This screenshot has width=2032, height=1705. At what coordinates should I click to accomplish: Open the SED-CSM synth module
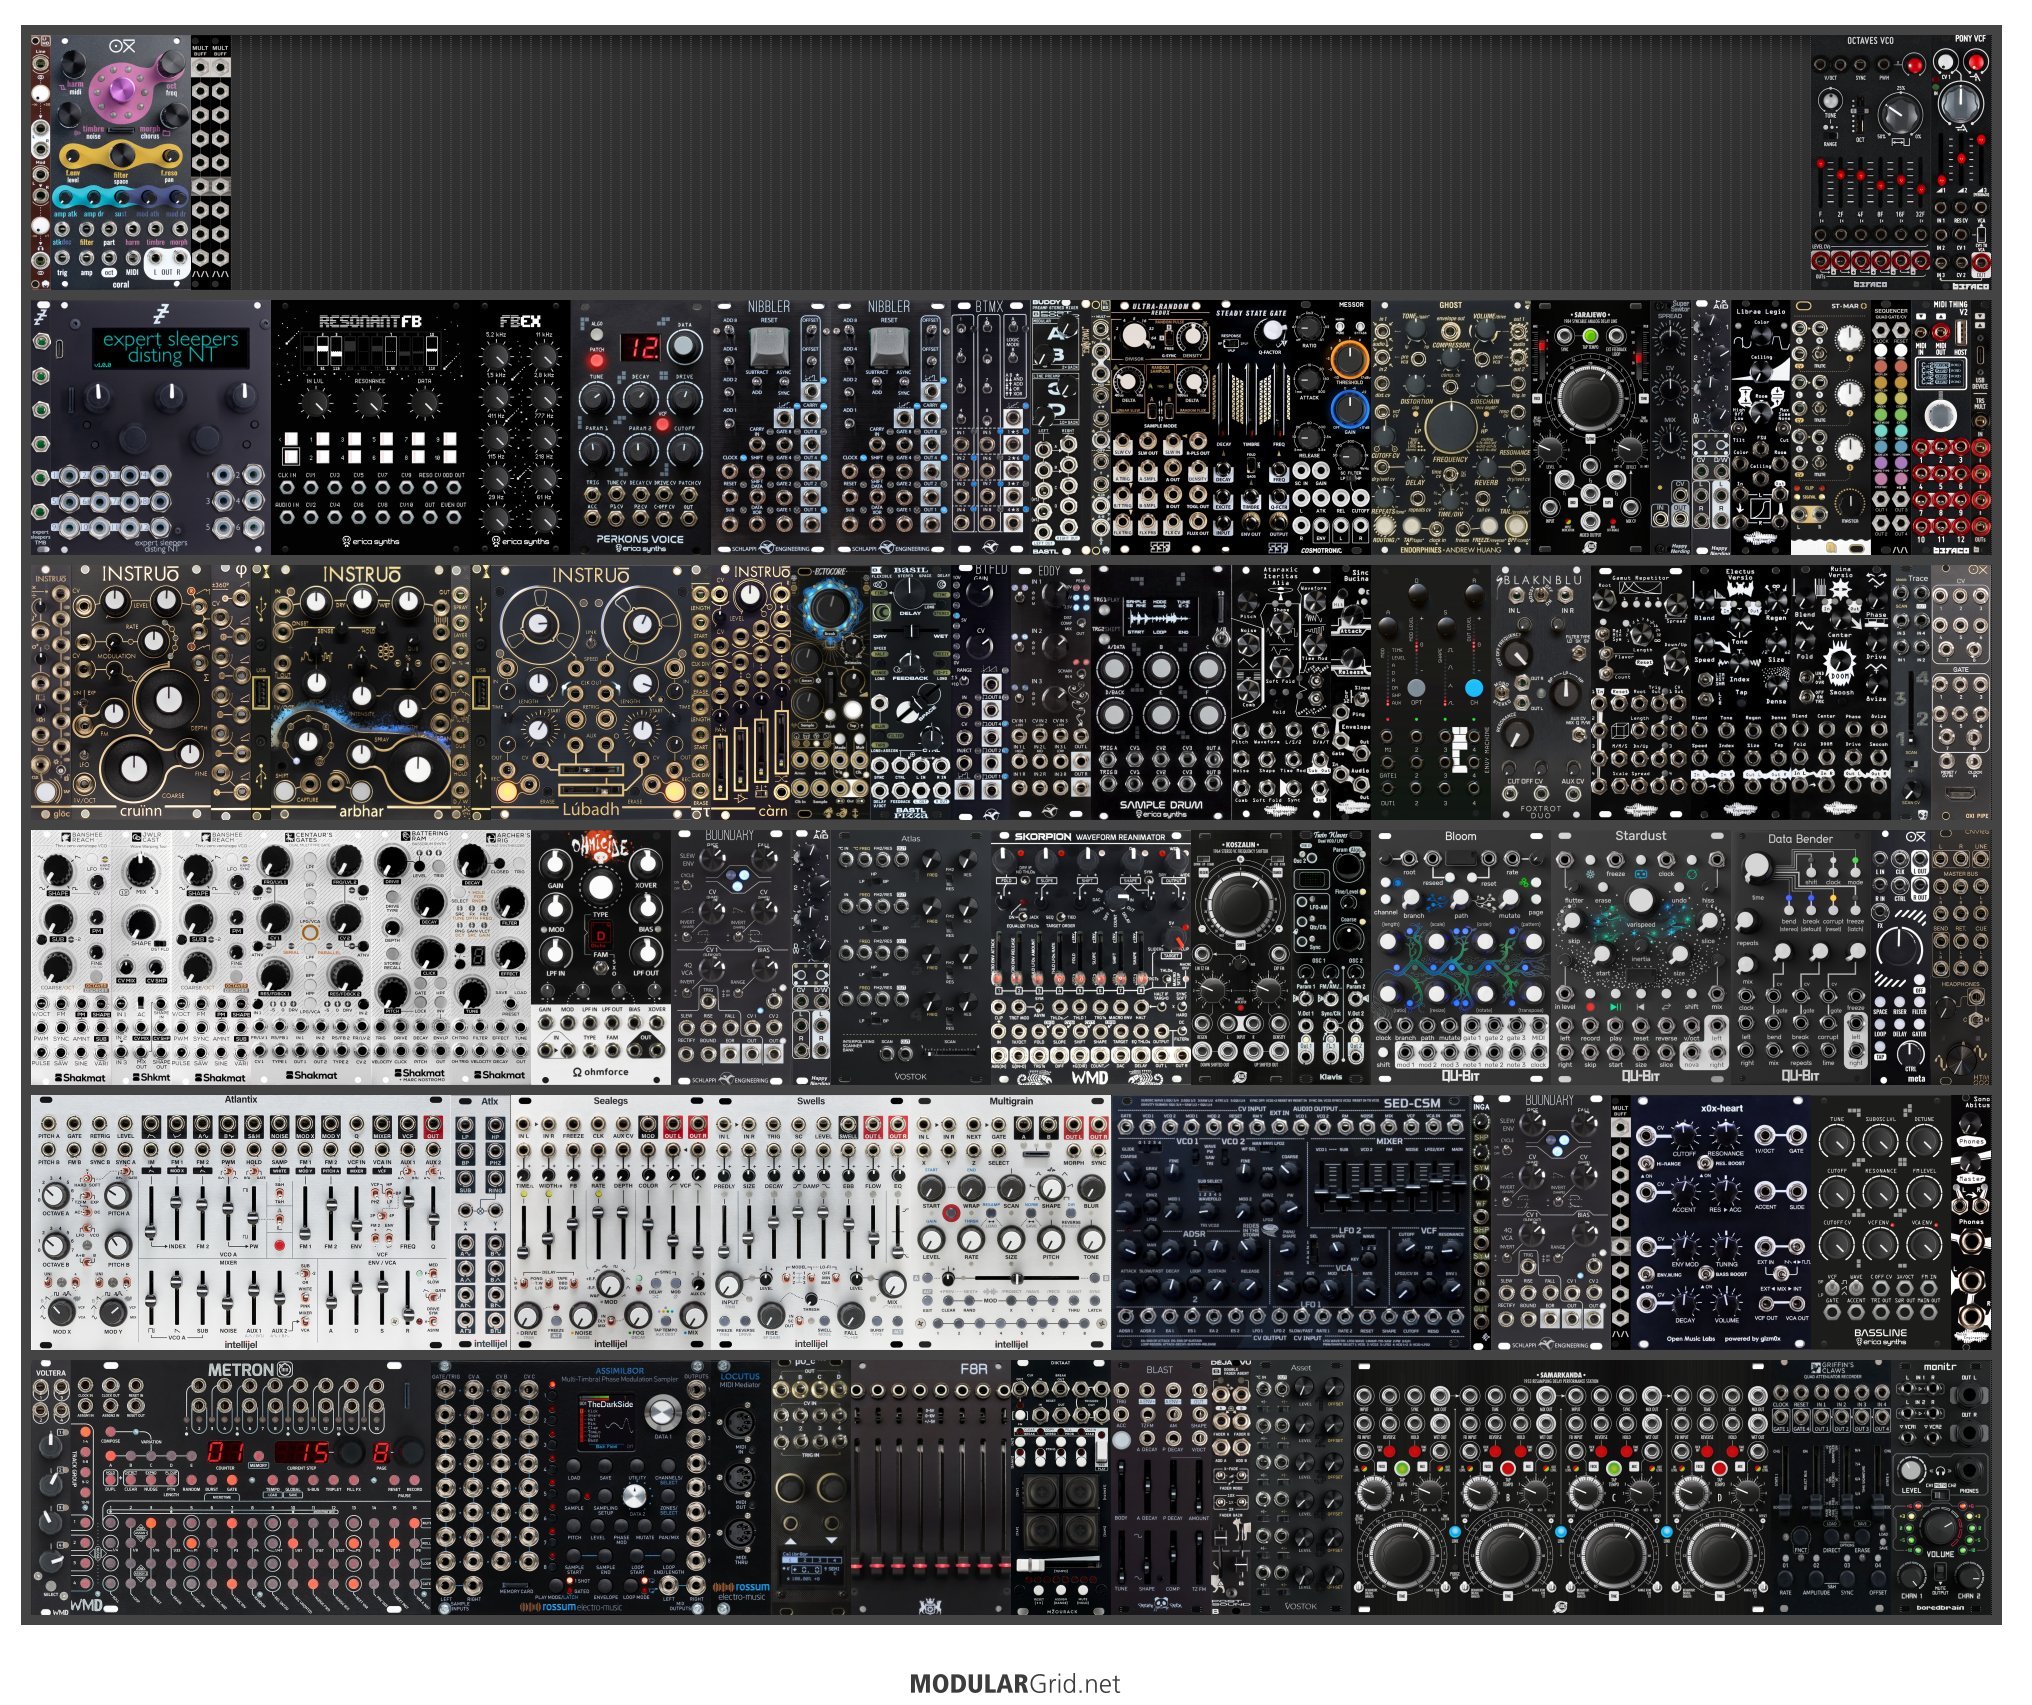tap(1290, 1222)
